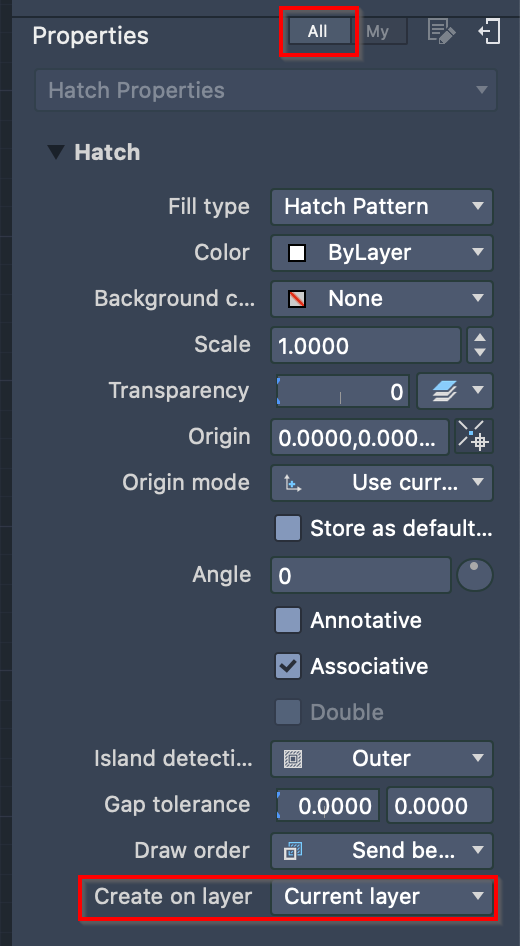Click the Island detection Outer pattern icon
Image resolution: width=520 pixels, height=946 pixels.
pos(293,758)
